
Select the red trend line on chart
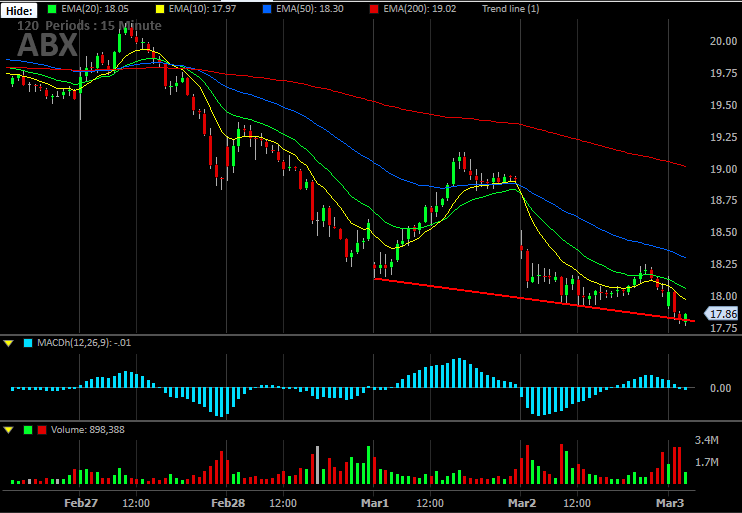pyautogui.click(x=534, y=300)
